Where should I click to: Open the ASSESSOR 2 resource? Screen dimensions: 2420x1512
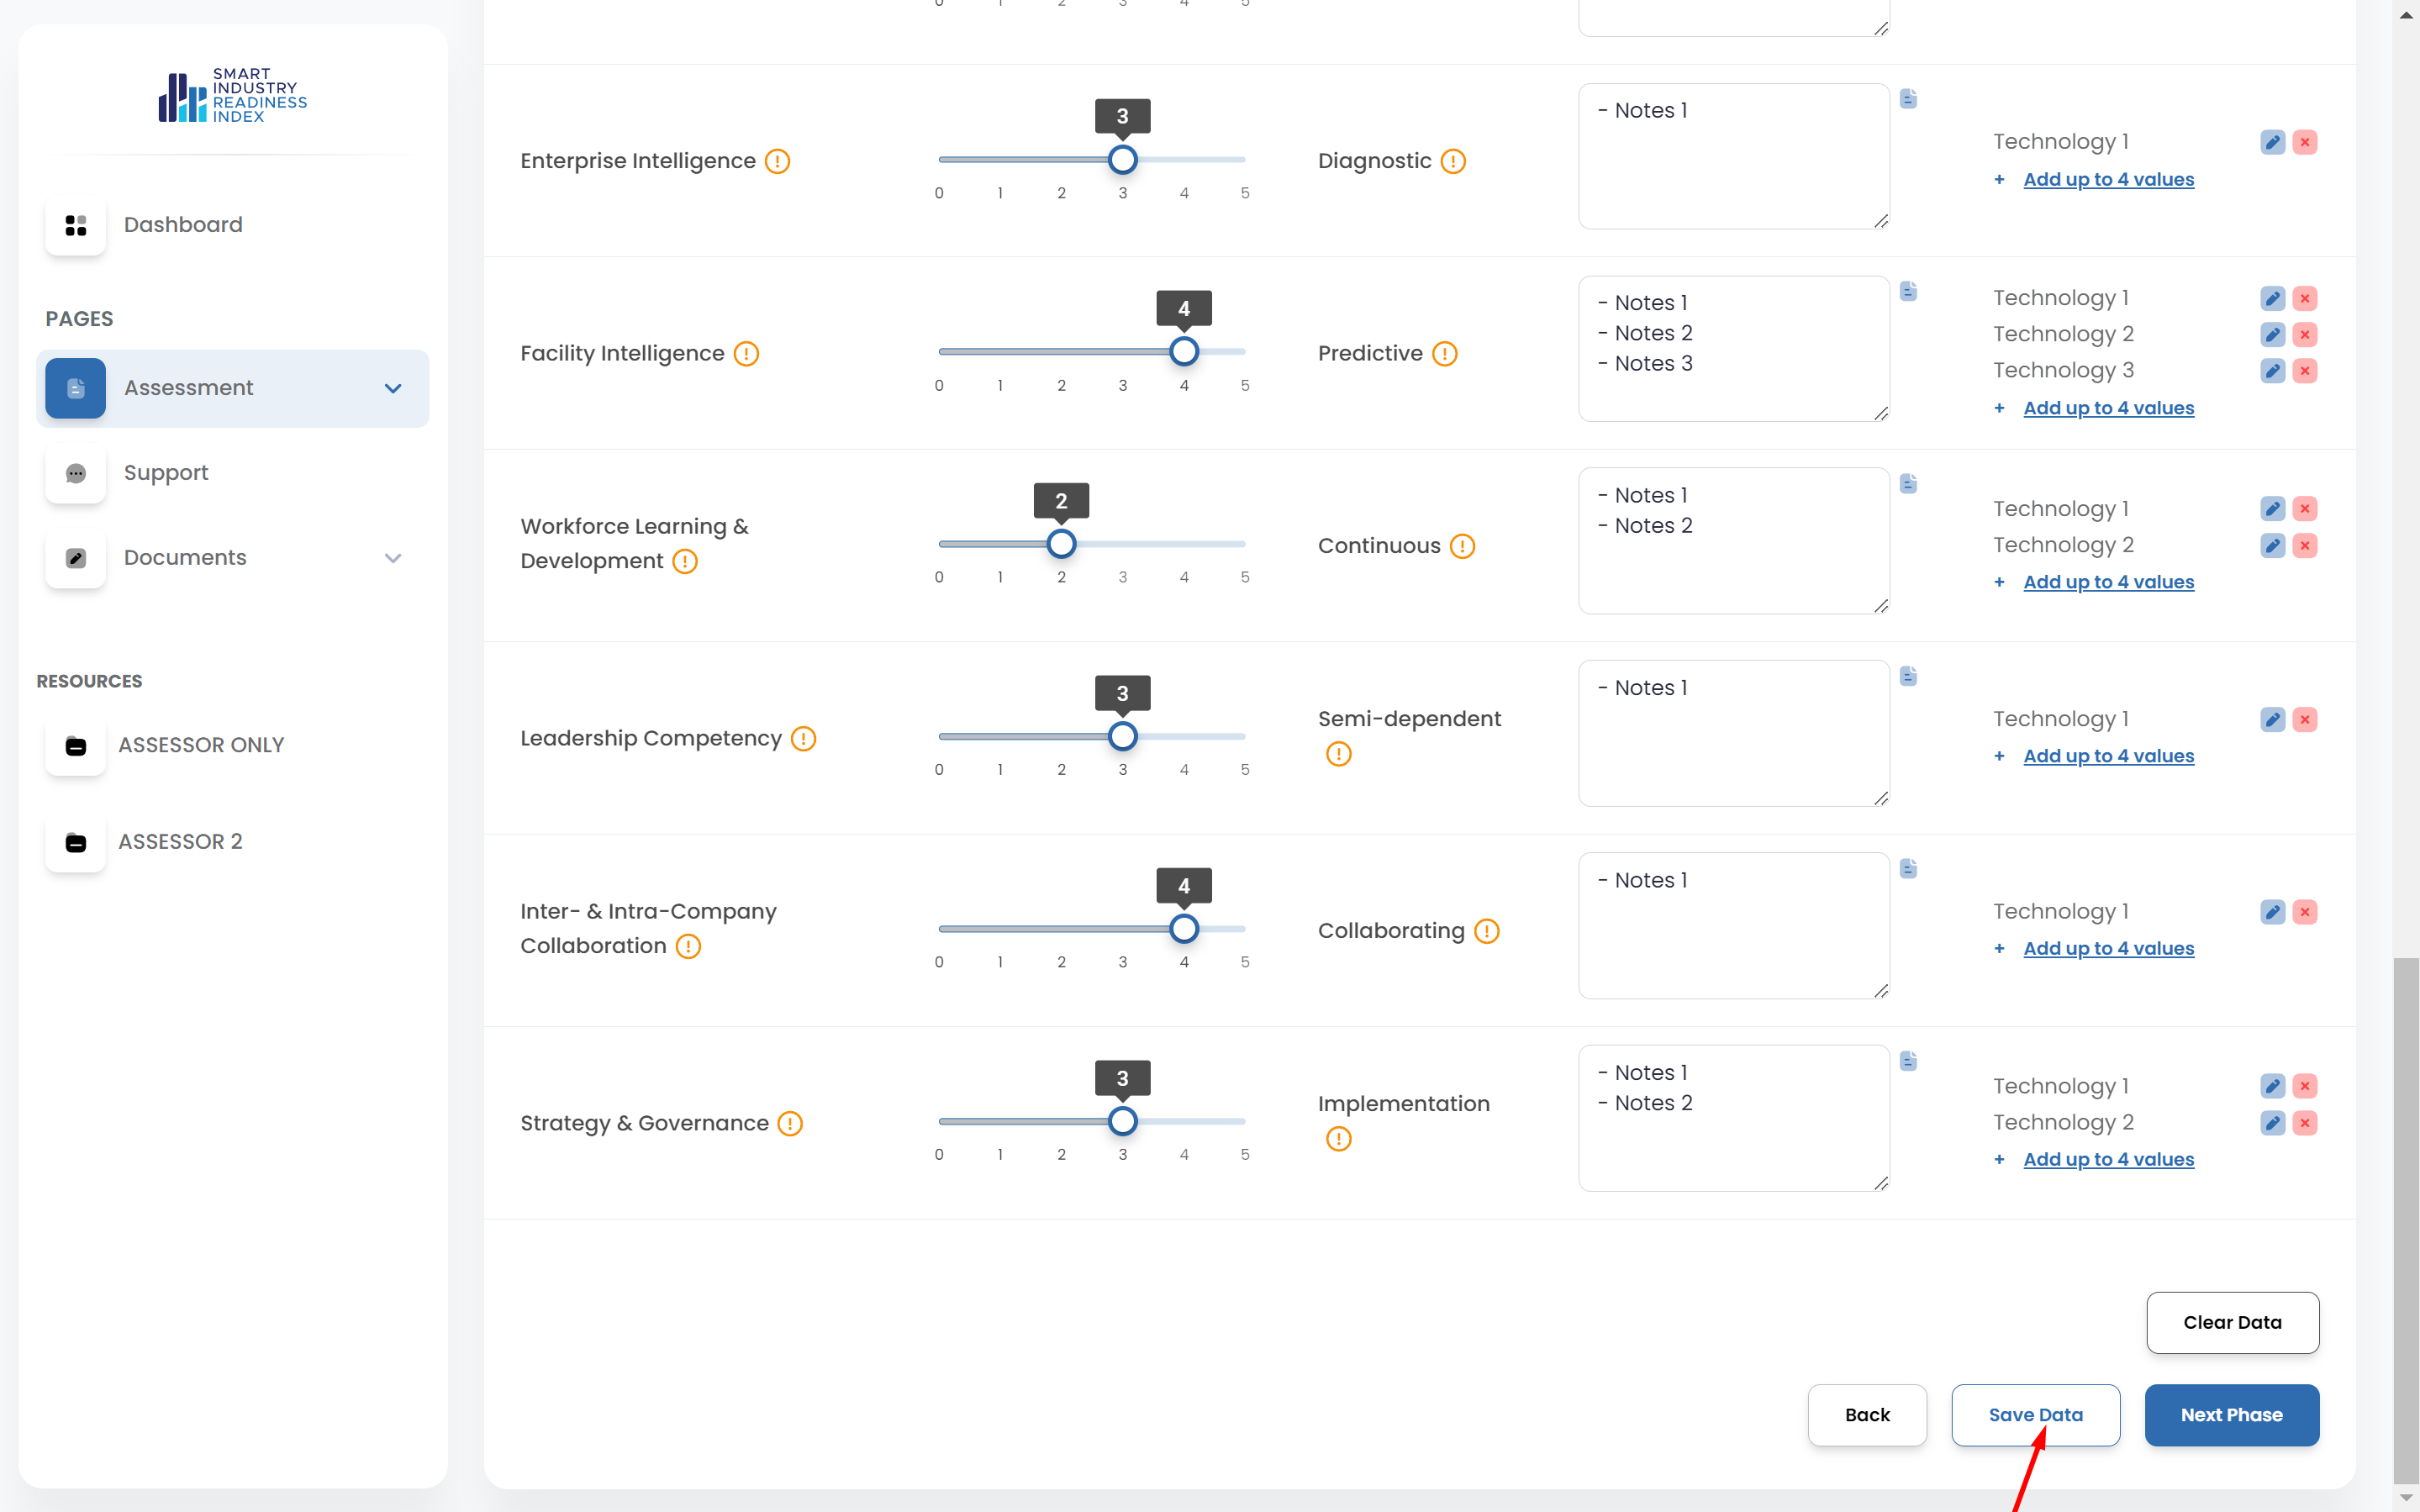[x=180, y=842]
